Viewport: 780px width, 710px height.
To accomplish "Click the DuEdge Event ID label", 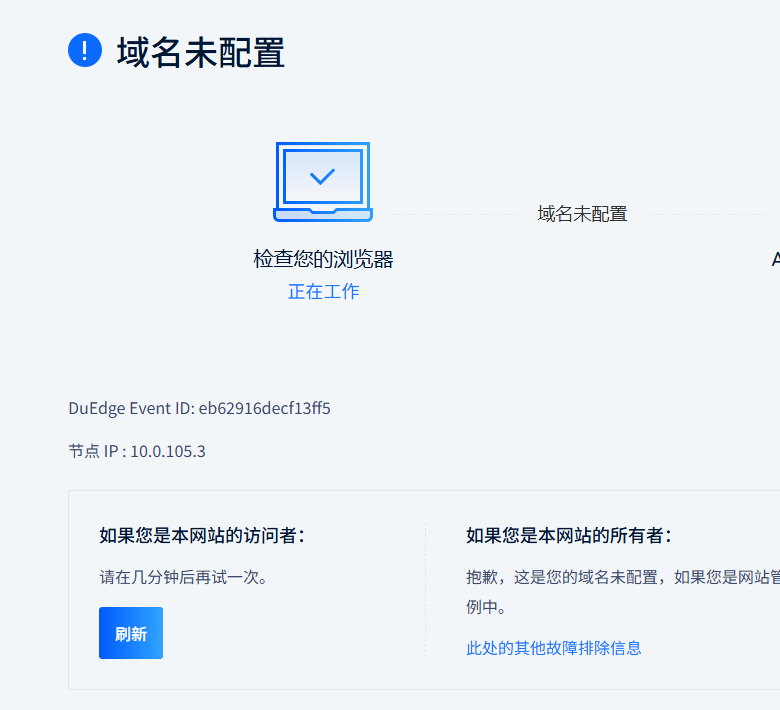I will tap(131, 408).
